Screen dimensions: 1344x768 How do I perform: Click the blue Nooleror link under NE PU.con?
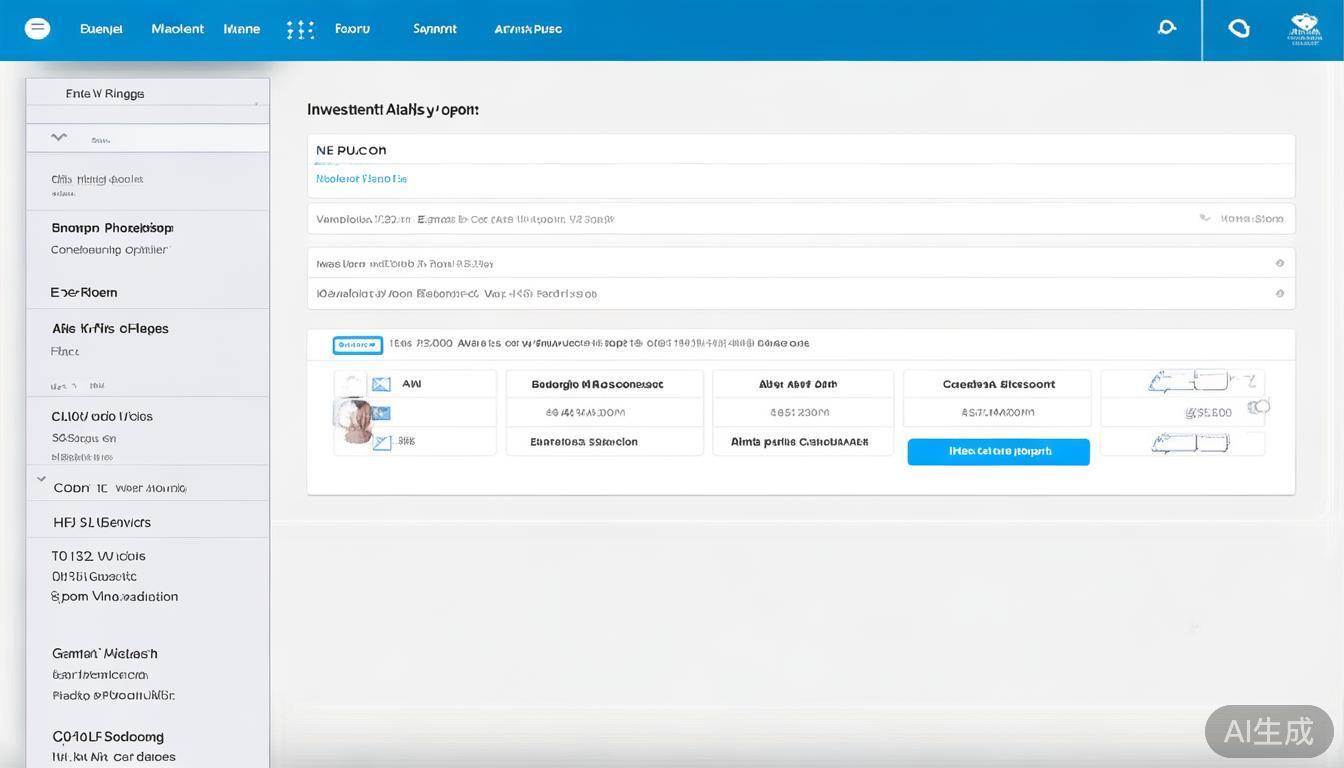coord(361,179)
